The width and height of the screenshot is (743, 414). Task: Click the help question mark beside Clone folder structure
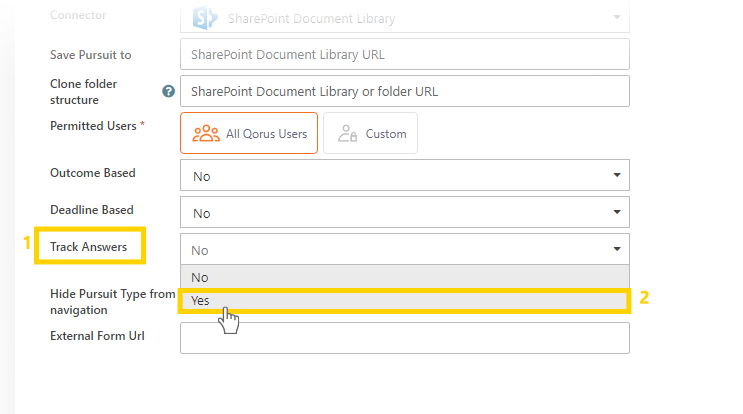pyautogui.click(x=168, y=91)
